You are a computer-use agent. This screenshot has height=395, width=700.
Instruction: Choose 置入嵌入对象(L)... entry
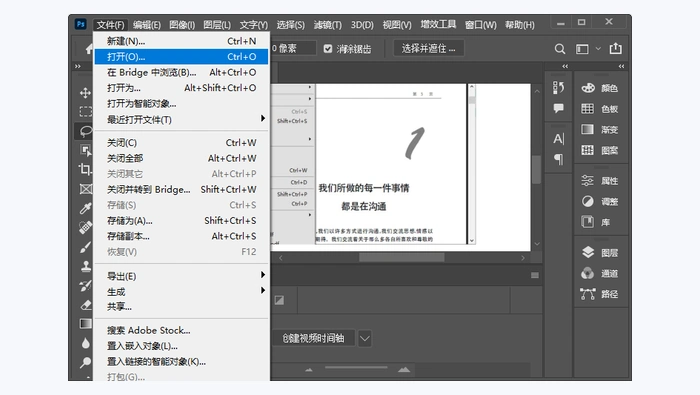pyautogui.click(x=181, y=346)
